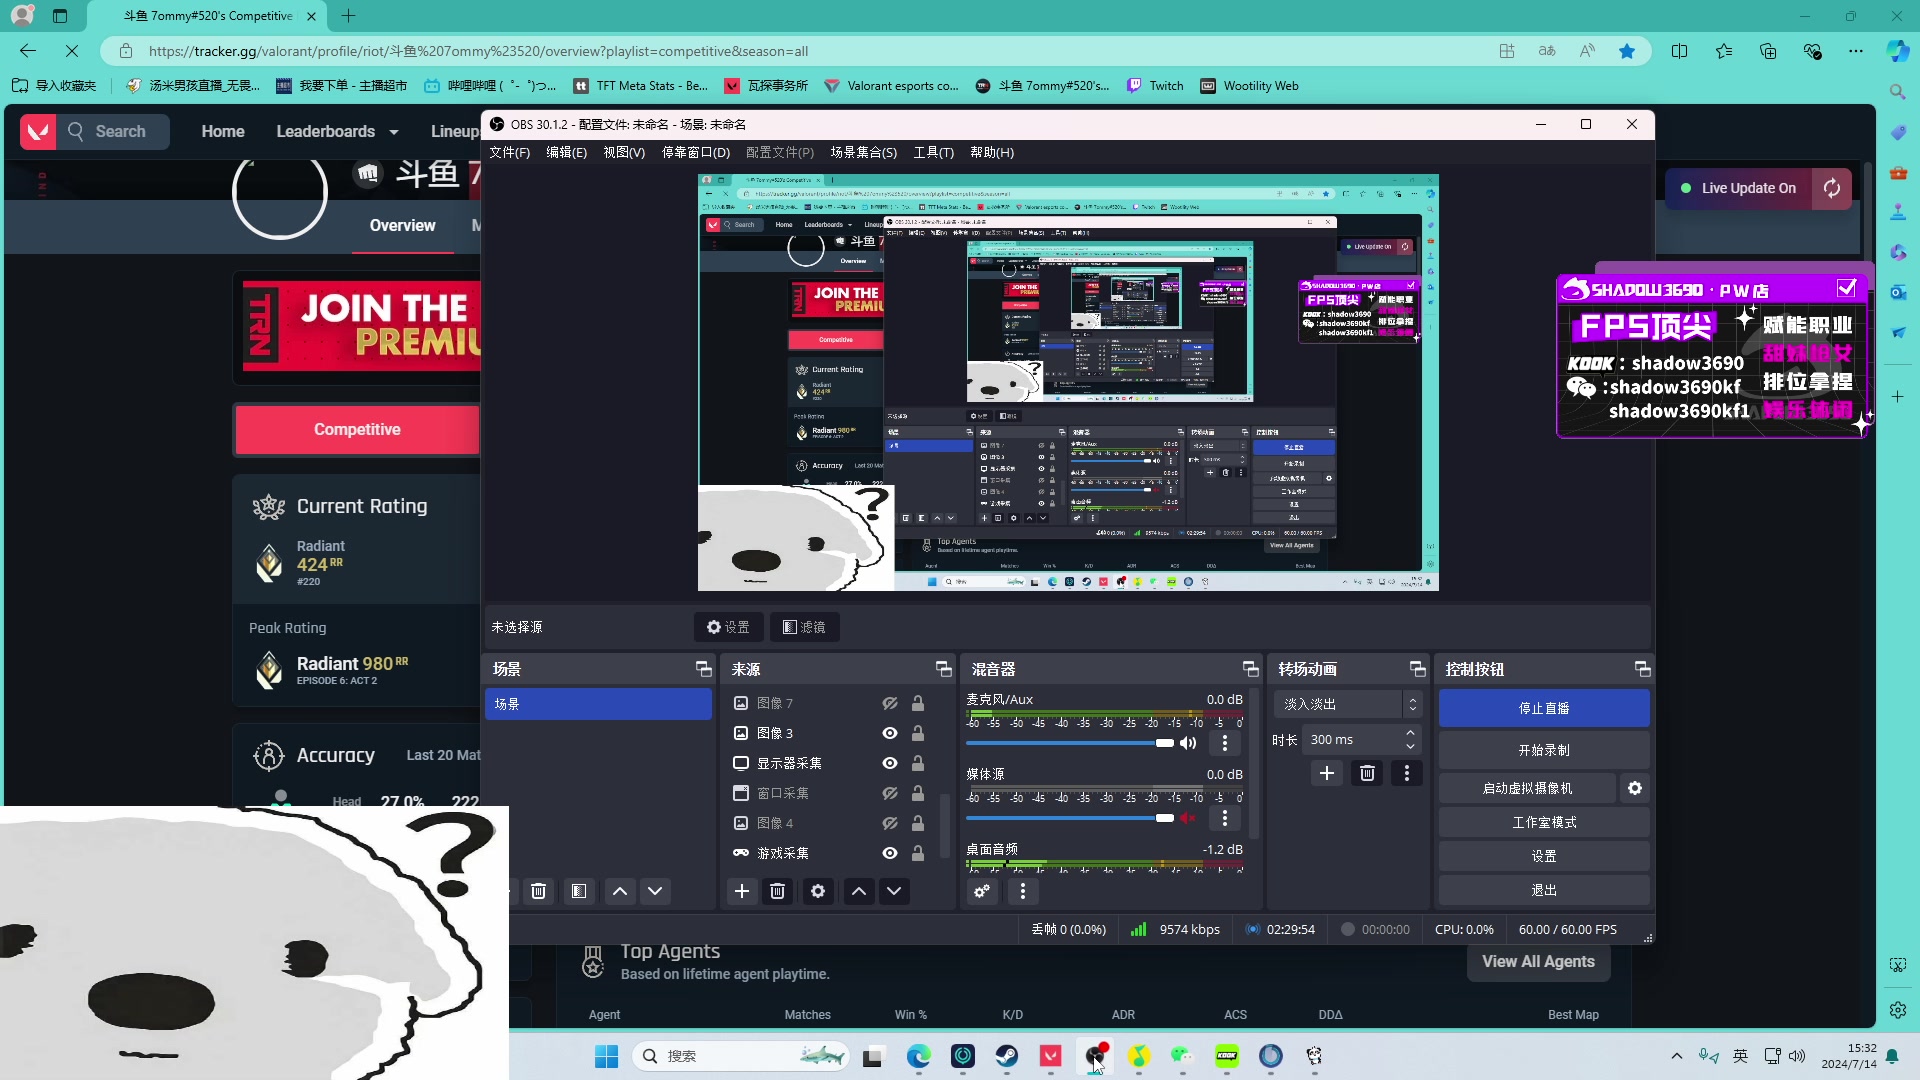1920x1080 pixels.
Task: Mute the 麦克风/Aux speaker icon
Action: [x=1188, y=743]
